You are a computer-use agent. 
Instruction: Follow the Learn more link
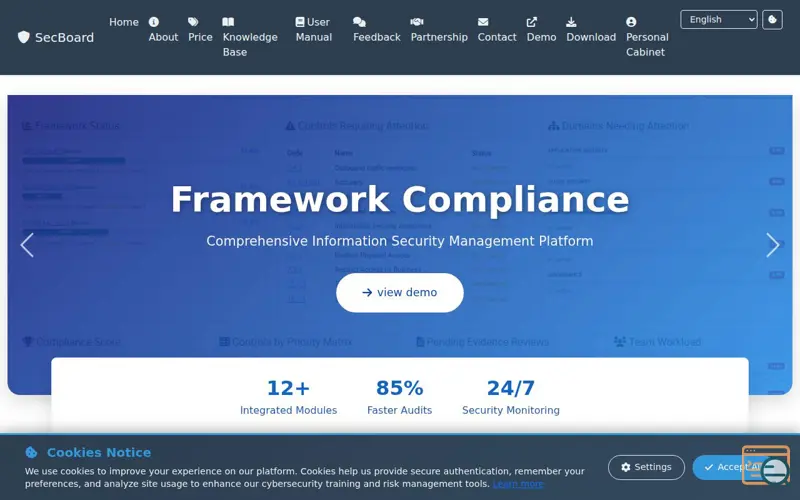point(518,484)
